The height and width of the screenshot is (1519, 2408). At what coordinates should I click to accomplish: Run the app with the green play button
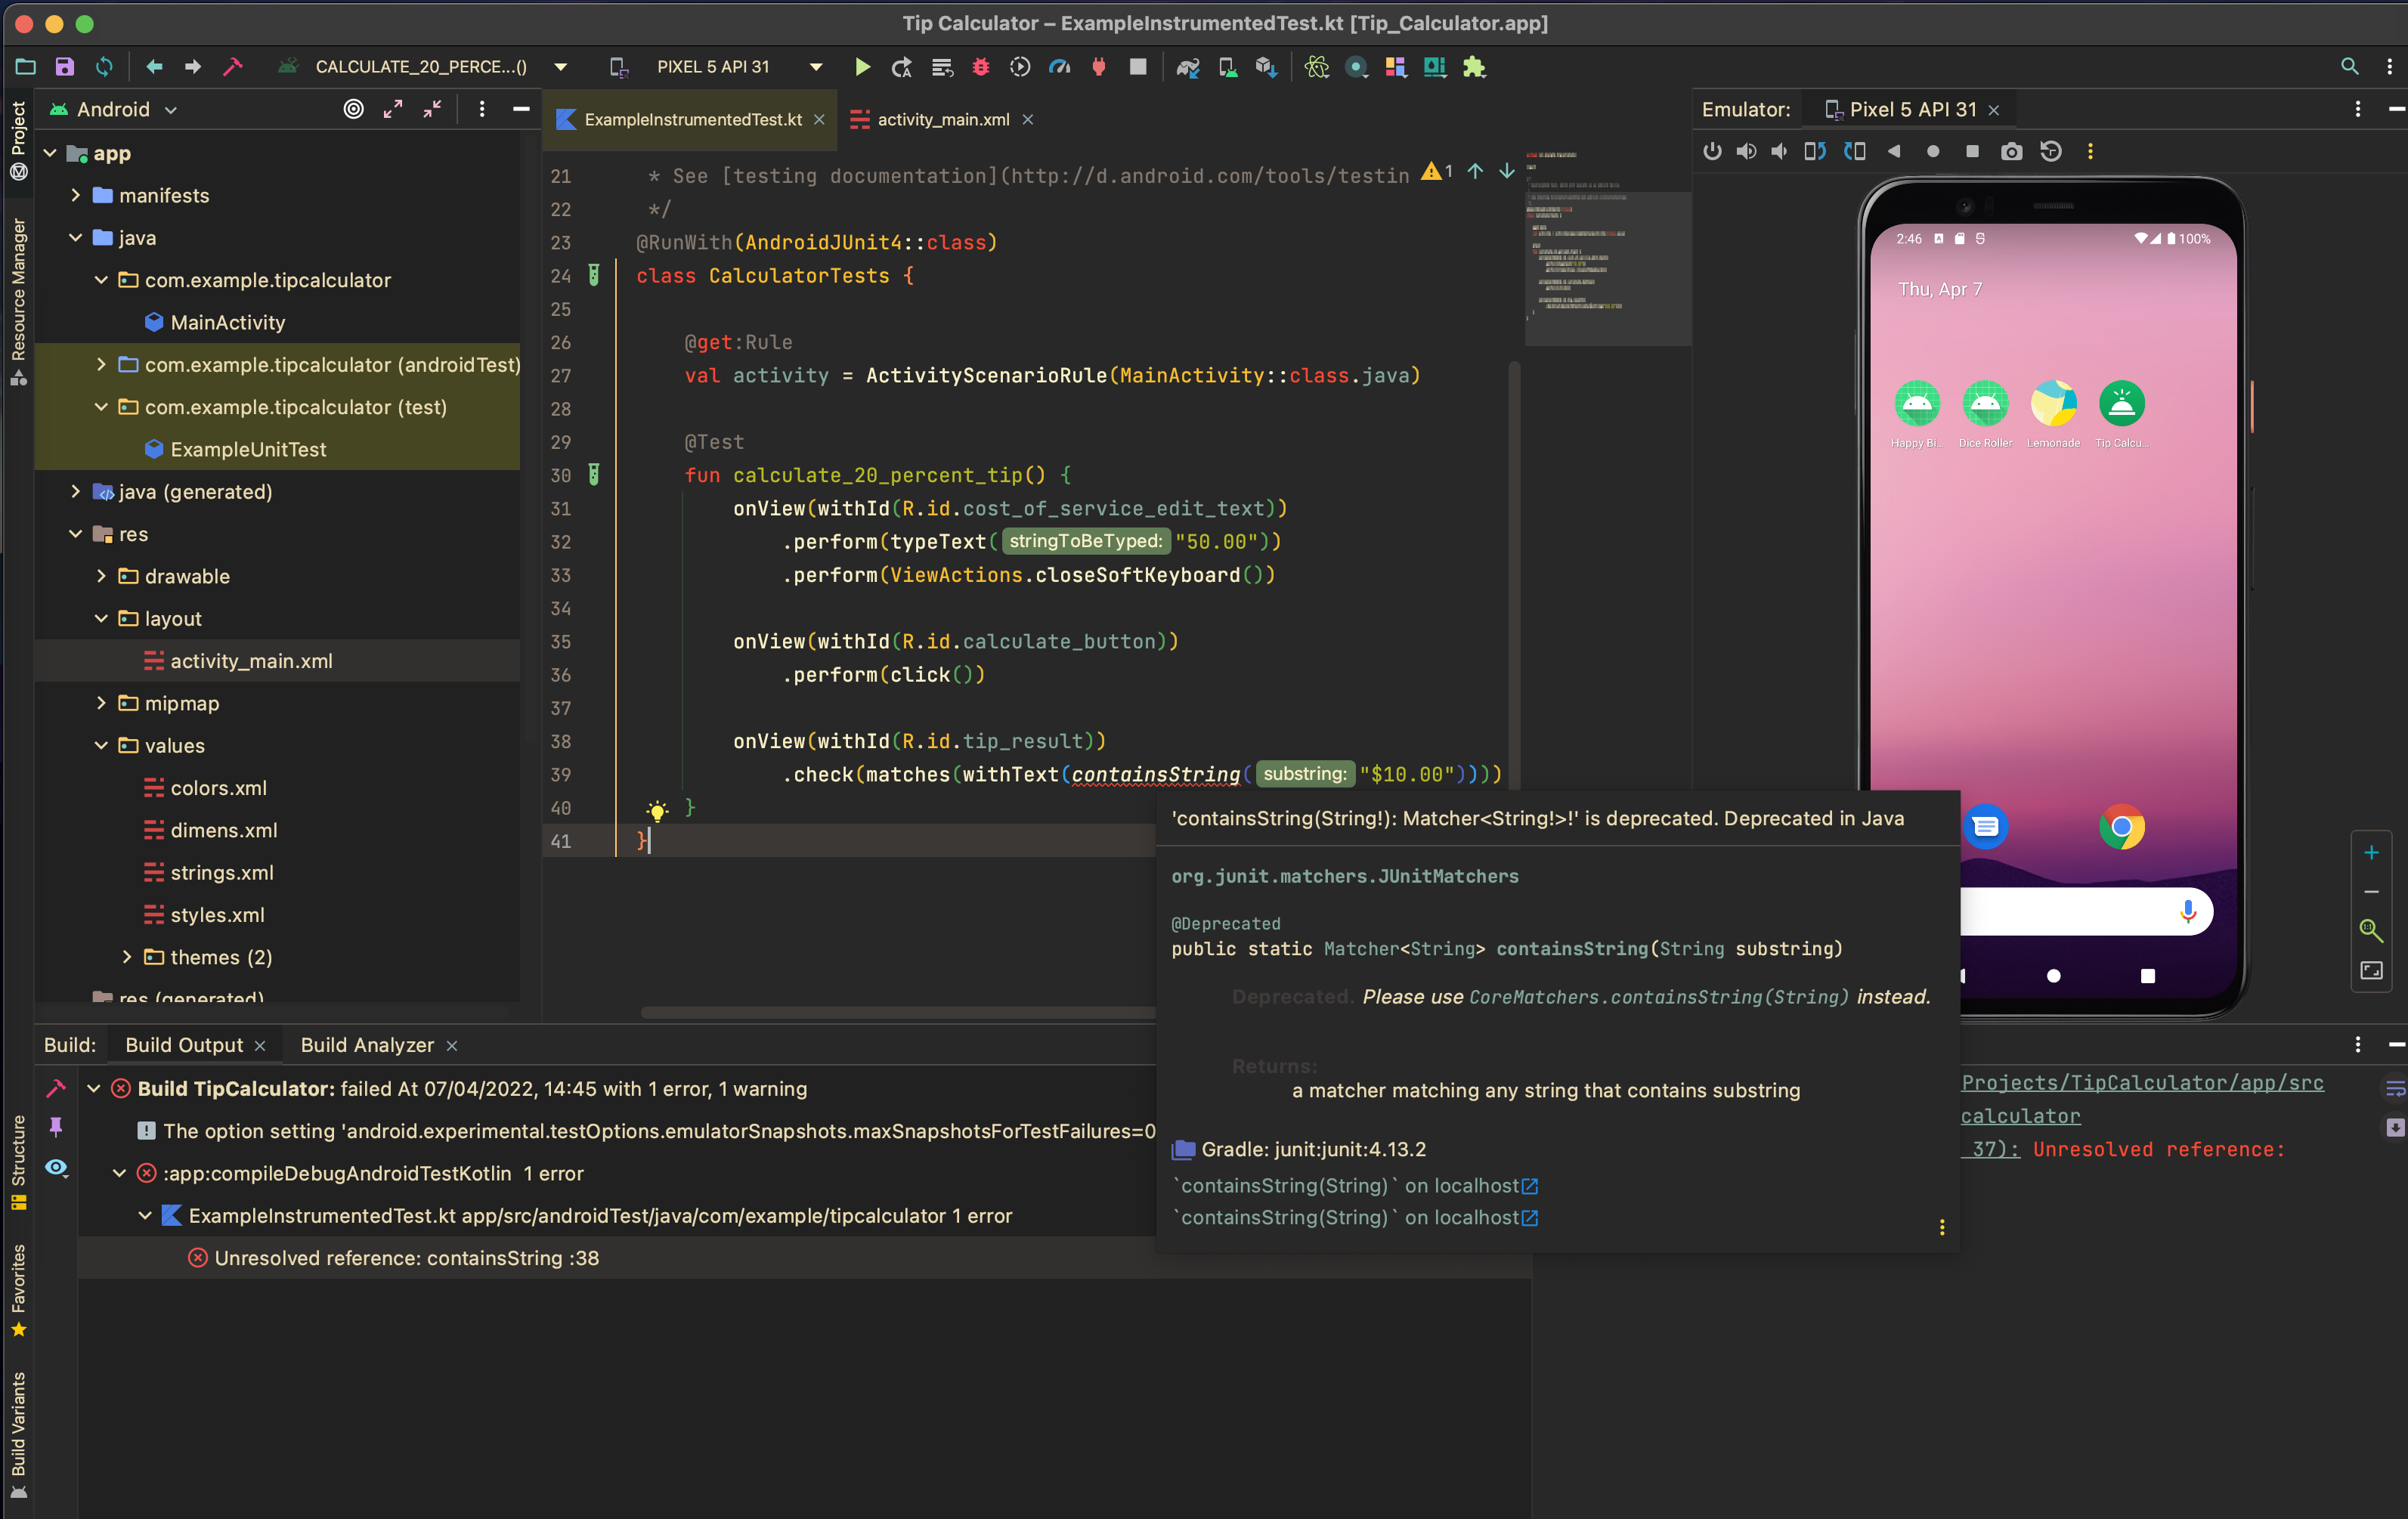(862, 67)
